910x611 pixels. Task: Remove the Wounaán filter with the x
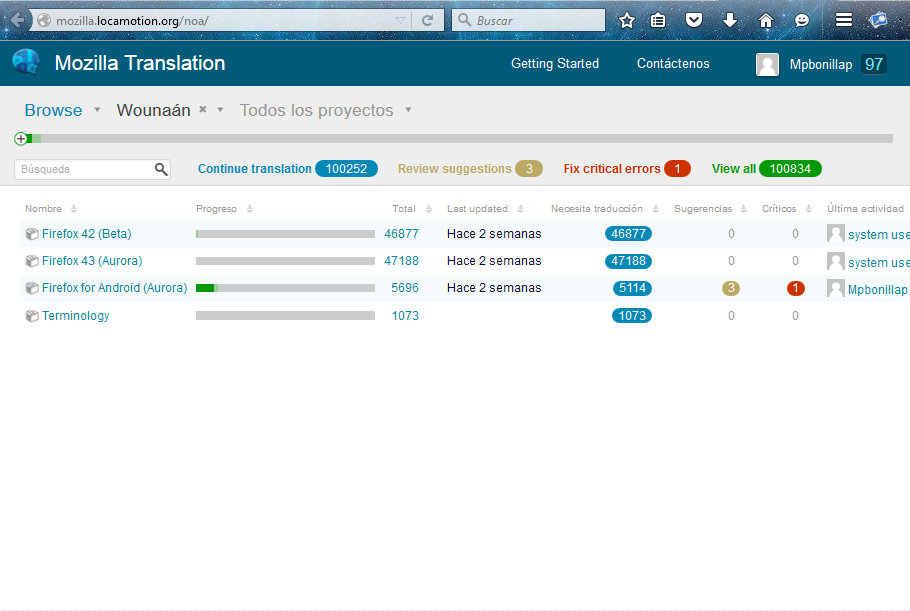click(x=203, y=109)
